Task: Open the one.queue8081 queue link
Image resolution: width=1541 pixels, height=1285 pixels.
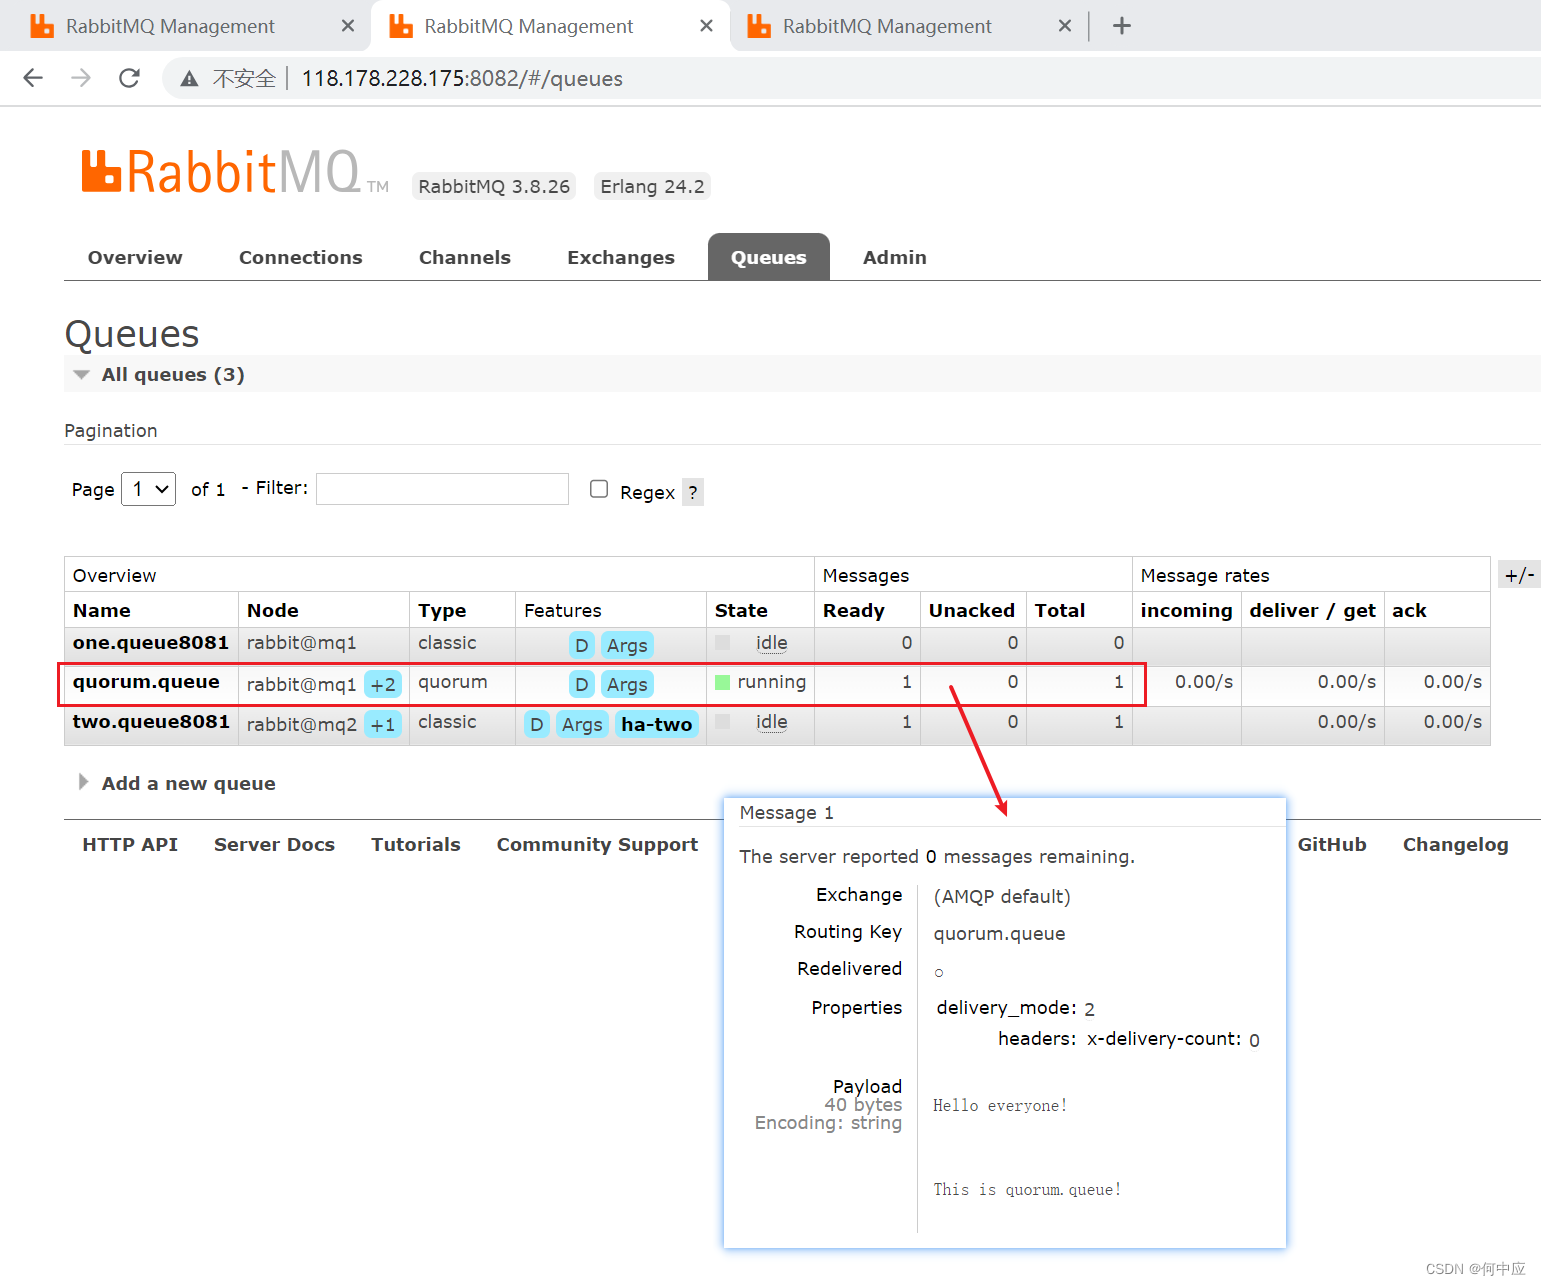Action: click(151, 642)
